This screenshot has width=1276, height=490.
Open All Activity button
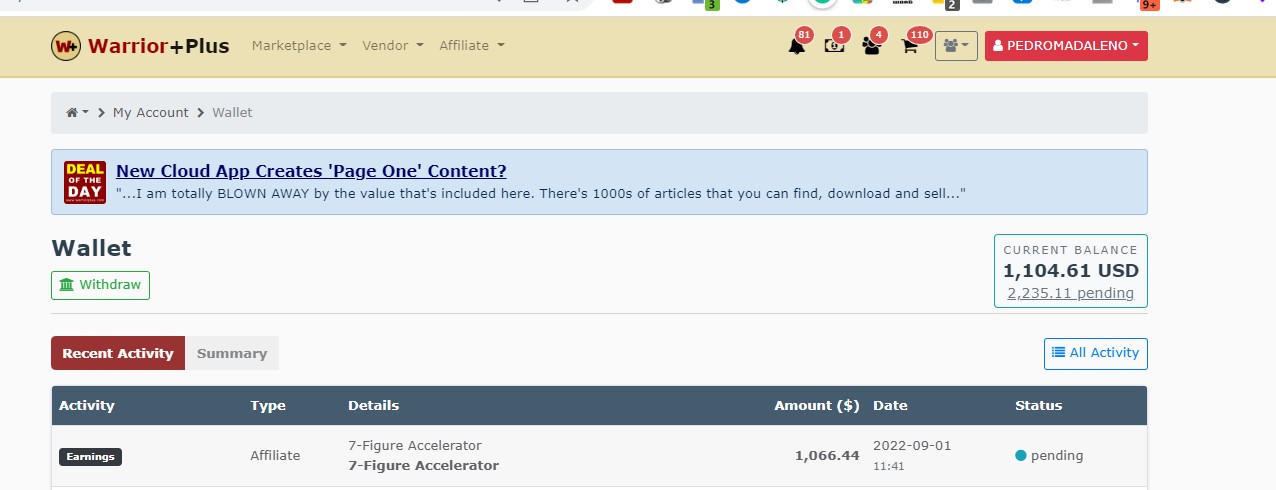[x=1095, y=353]
